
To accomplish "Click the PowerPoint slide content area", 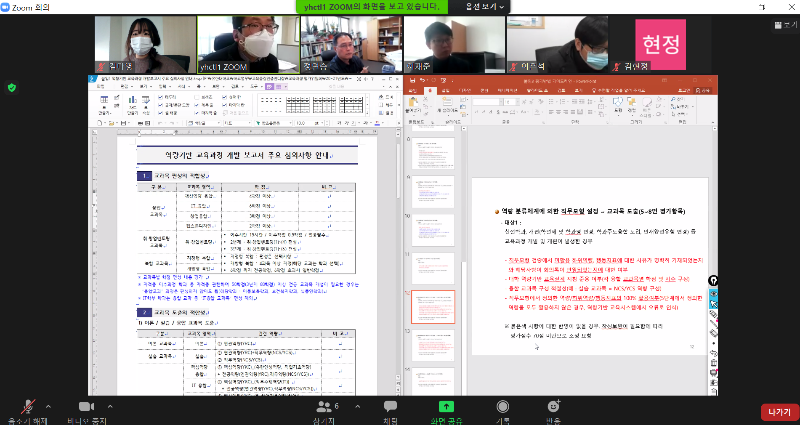I will 590,266.
